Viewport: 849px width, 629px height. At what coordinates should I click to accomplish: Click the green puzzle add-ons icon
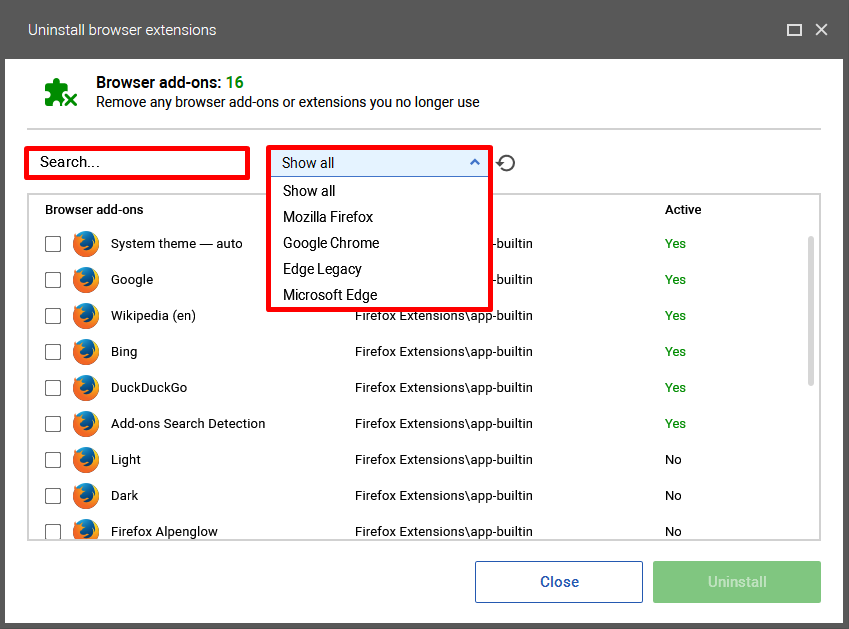tap(60, 93)
